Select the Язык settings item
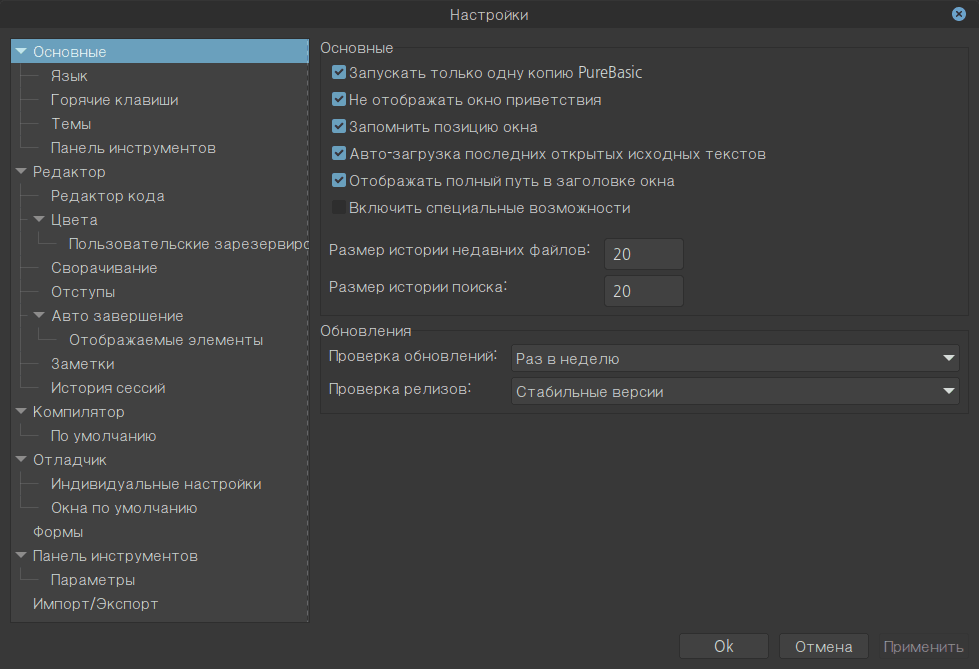The height and width of the screenshot is (669, 979). tap(69, 76)
